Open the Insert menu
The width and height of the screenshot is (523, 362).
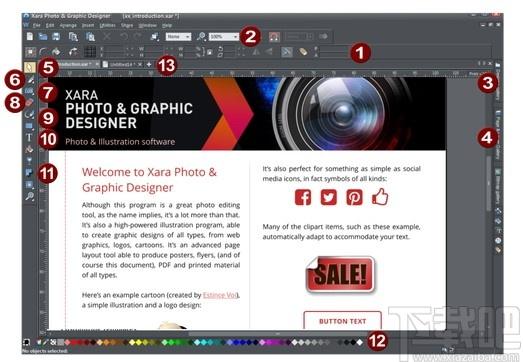click(88, 25)
